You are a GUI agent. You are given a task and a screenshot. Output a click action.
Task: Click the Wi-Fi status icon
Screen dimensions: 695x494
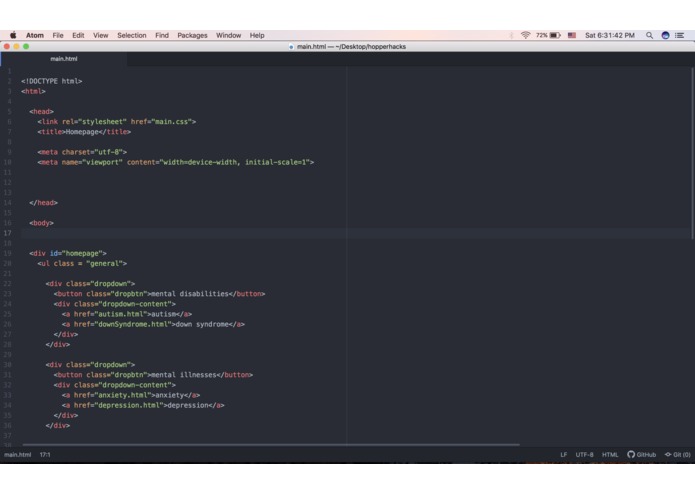[x=525, y=35]
